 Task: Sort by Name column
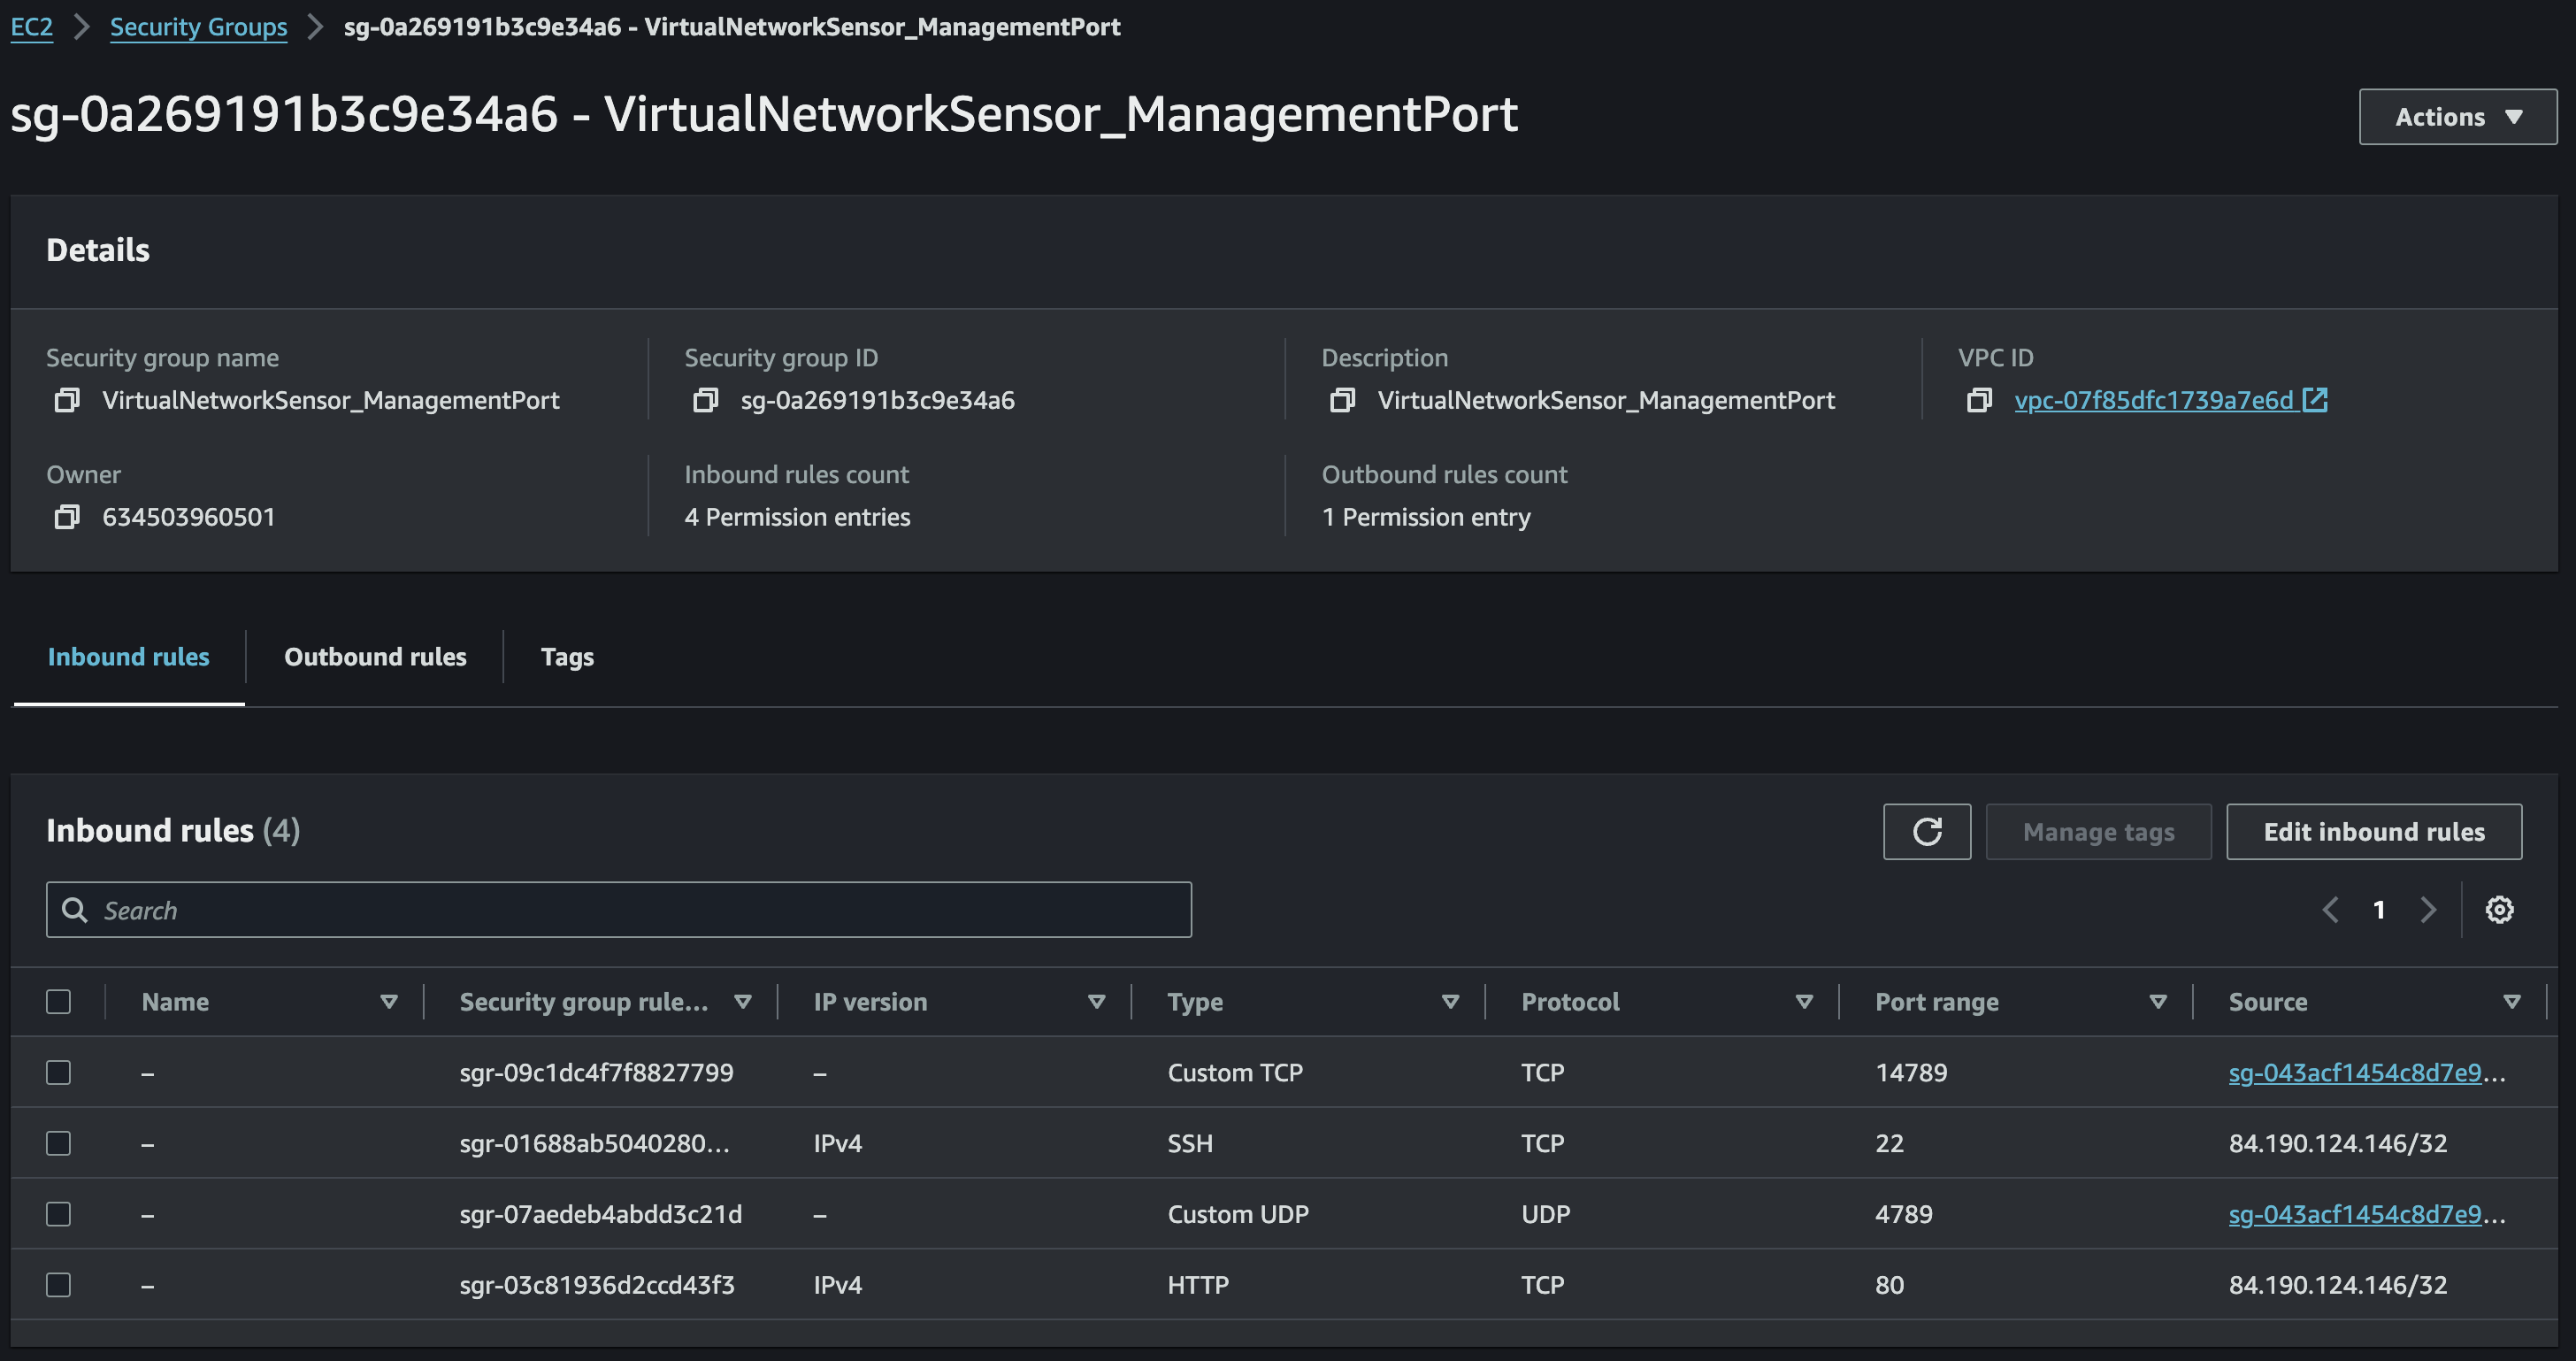point(389,1001)
